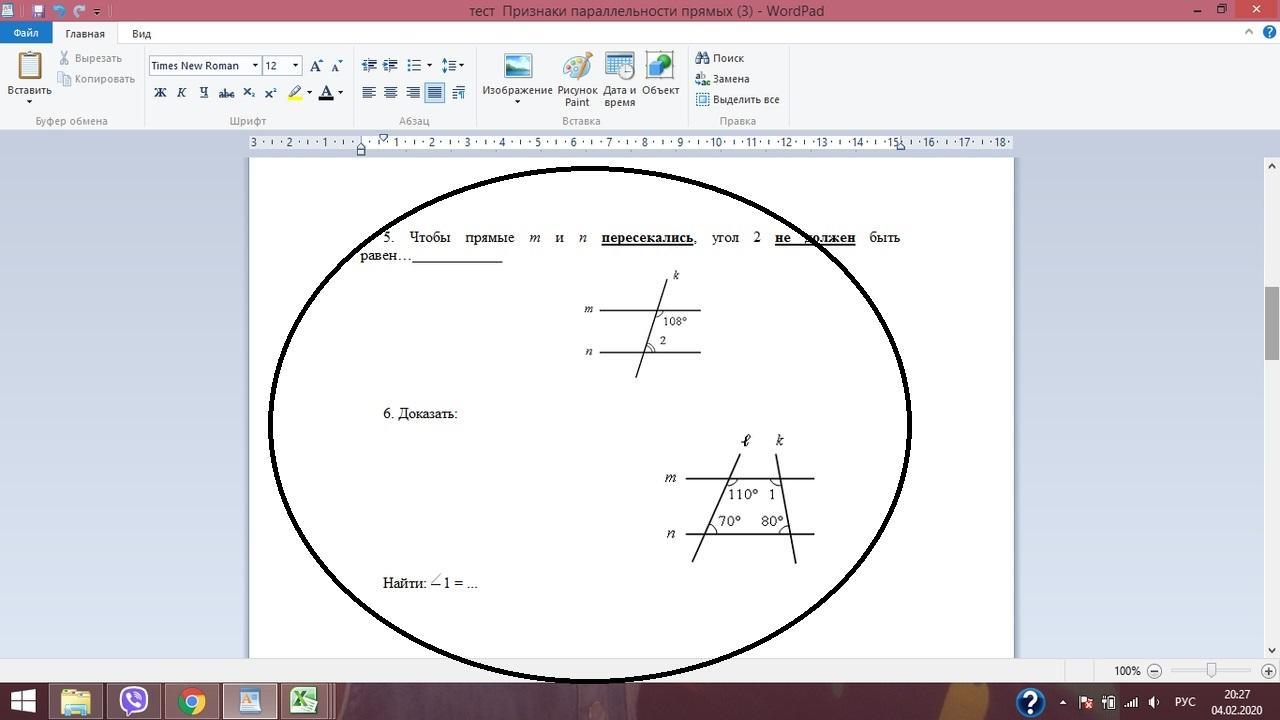Viewport: 1280px width, 720px height.
Task: Click the Копировать (Copy) button
Action: (96, 79)
